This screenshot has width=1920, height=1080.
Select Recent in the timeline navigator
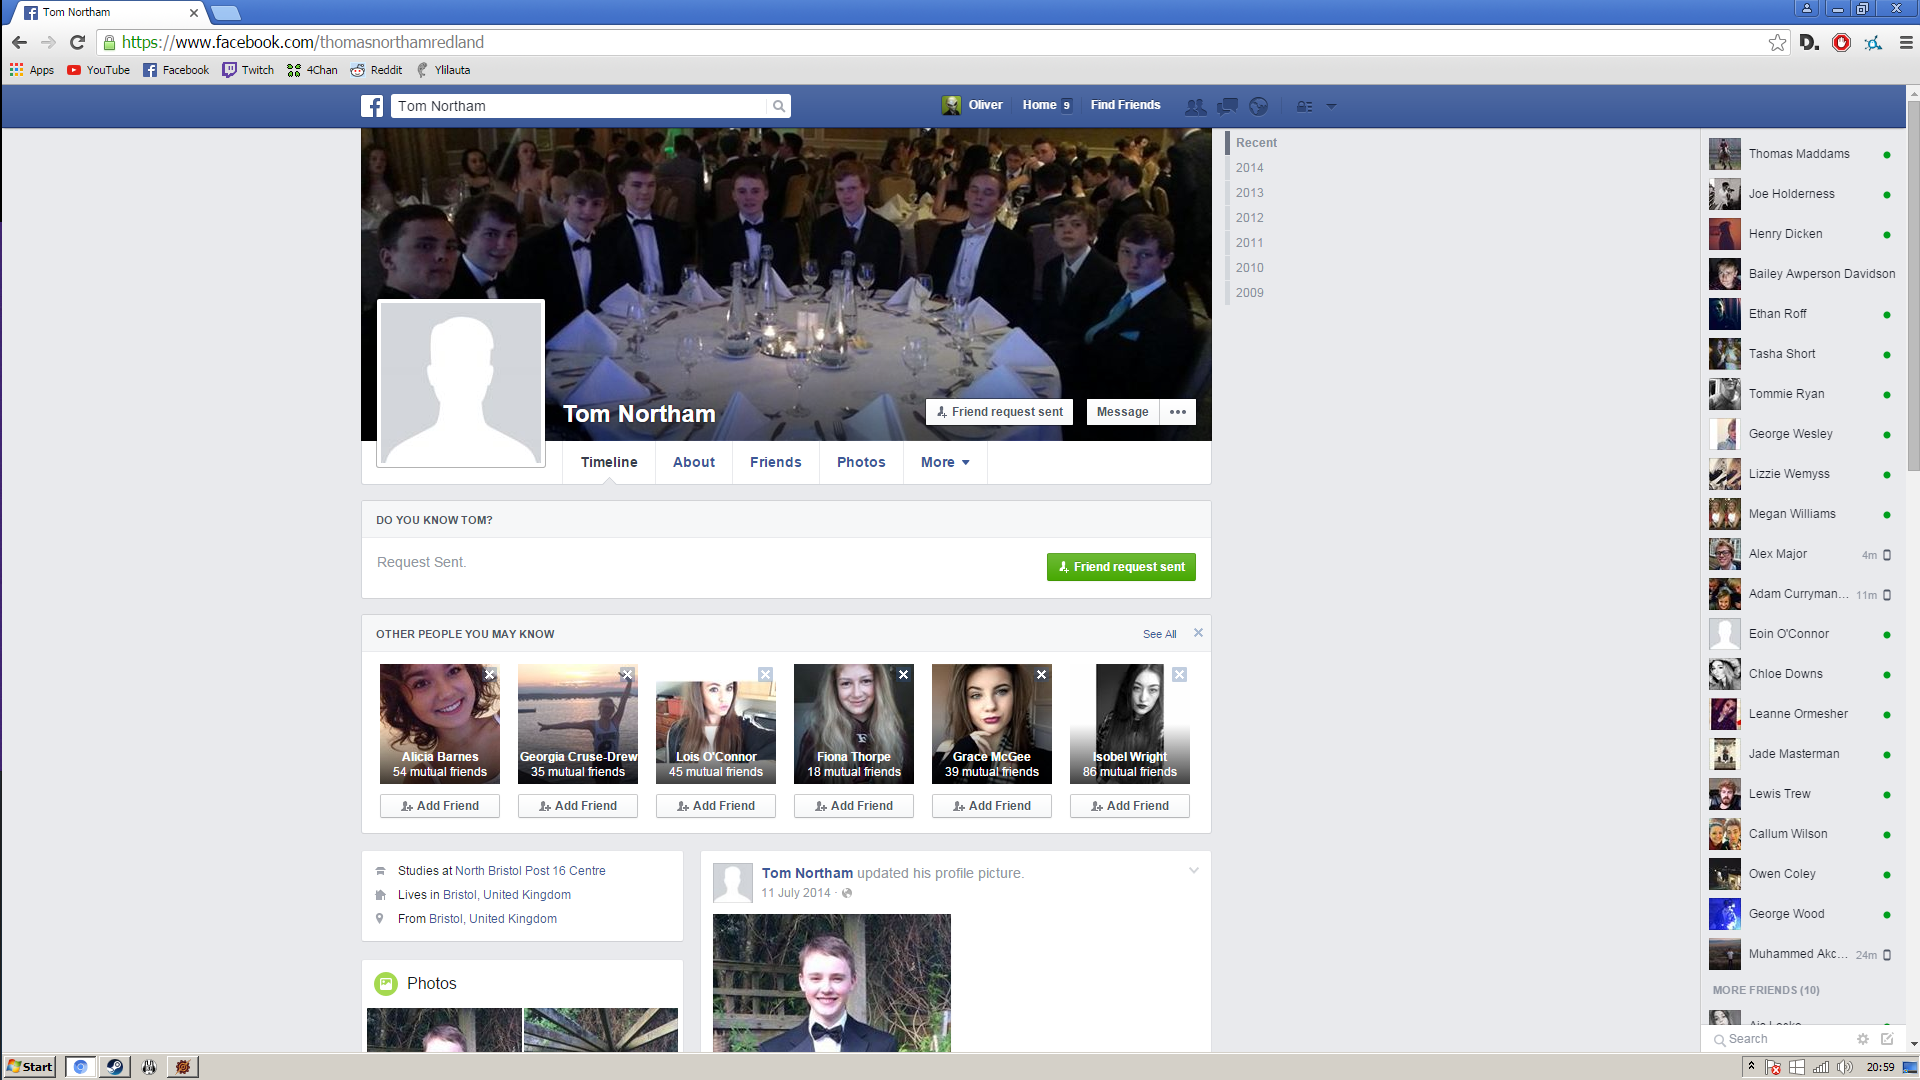point(1256,143)
